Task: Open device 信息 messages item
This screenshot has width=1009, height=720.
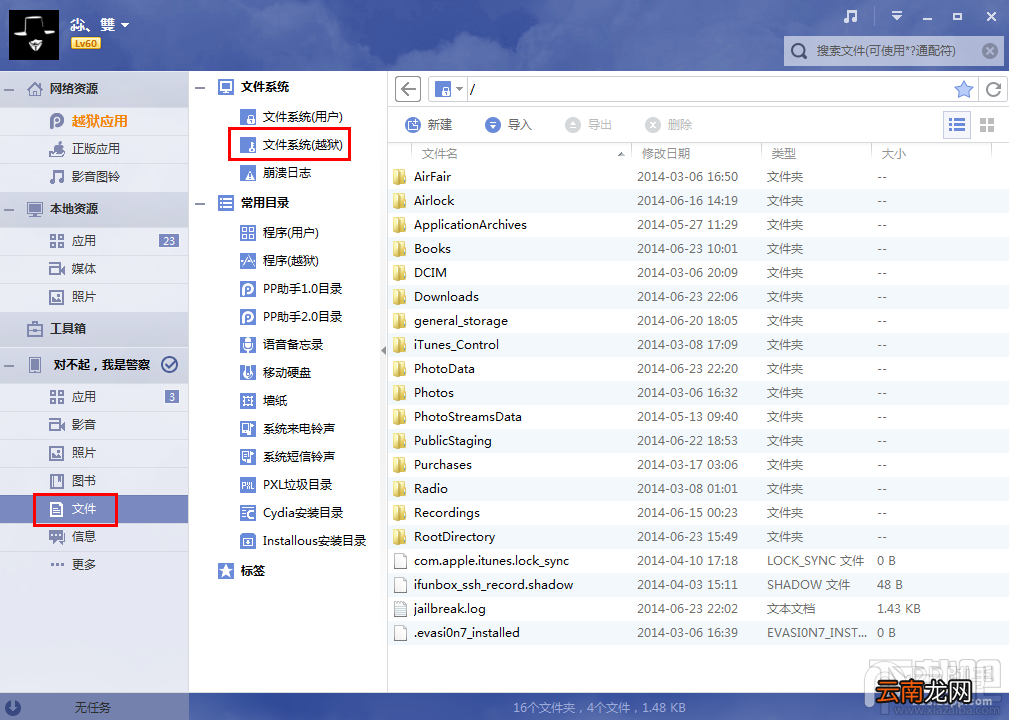Action: click(94, 537)
